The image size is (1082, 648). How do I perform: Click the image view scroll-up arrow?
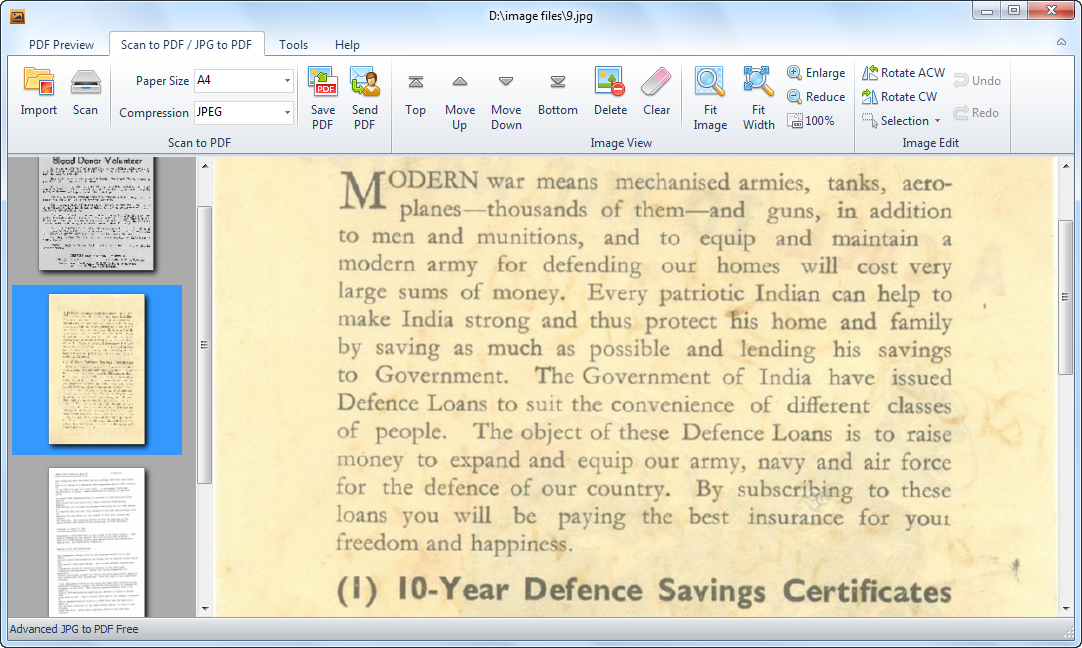[x=1065, y=166]
